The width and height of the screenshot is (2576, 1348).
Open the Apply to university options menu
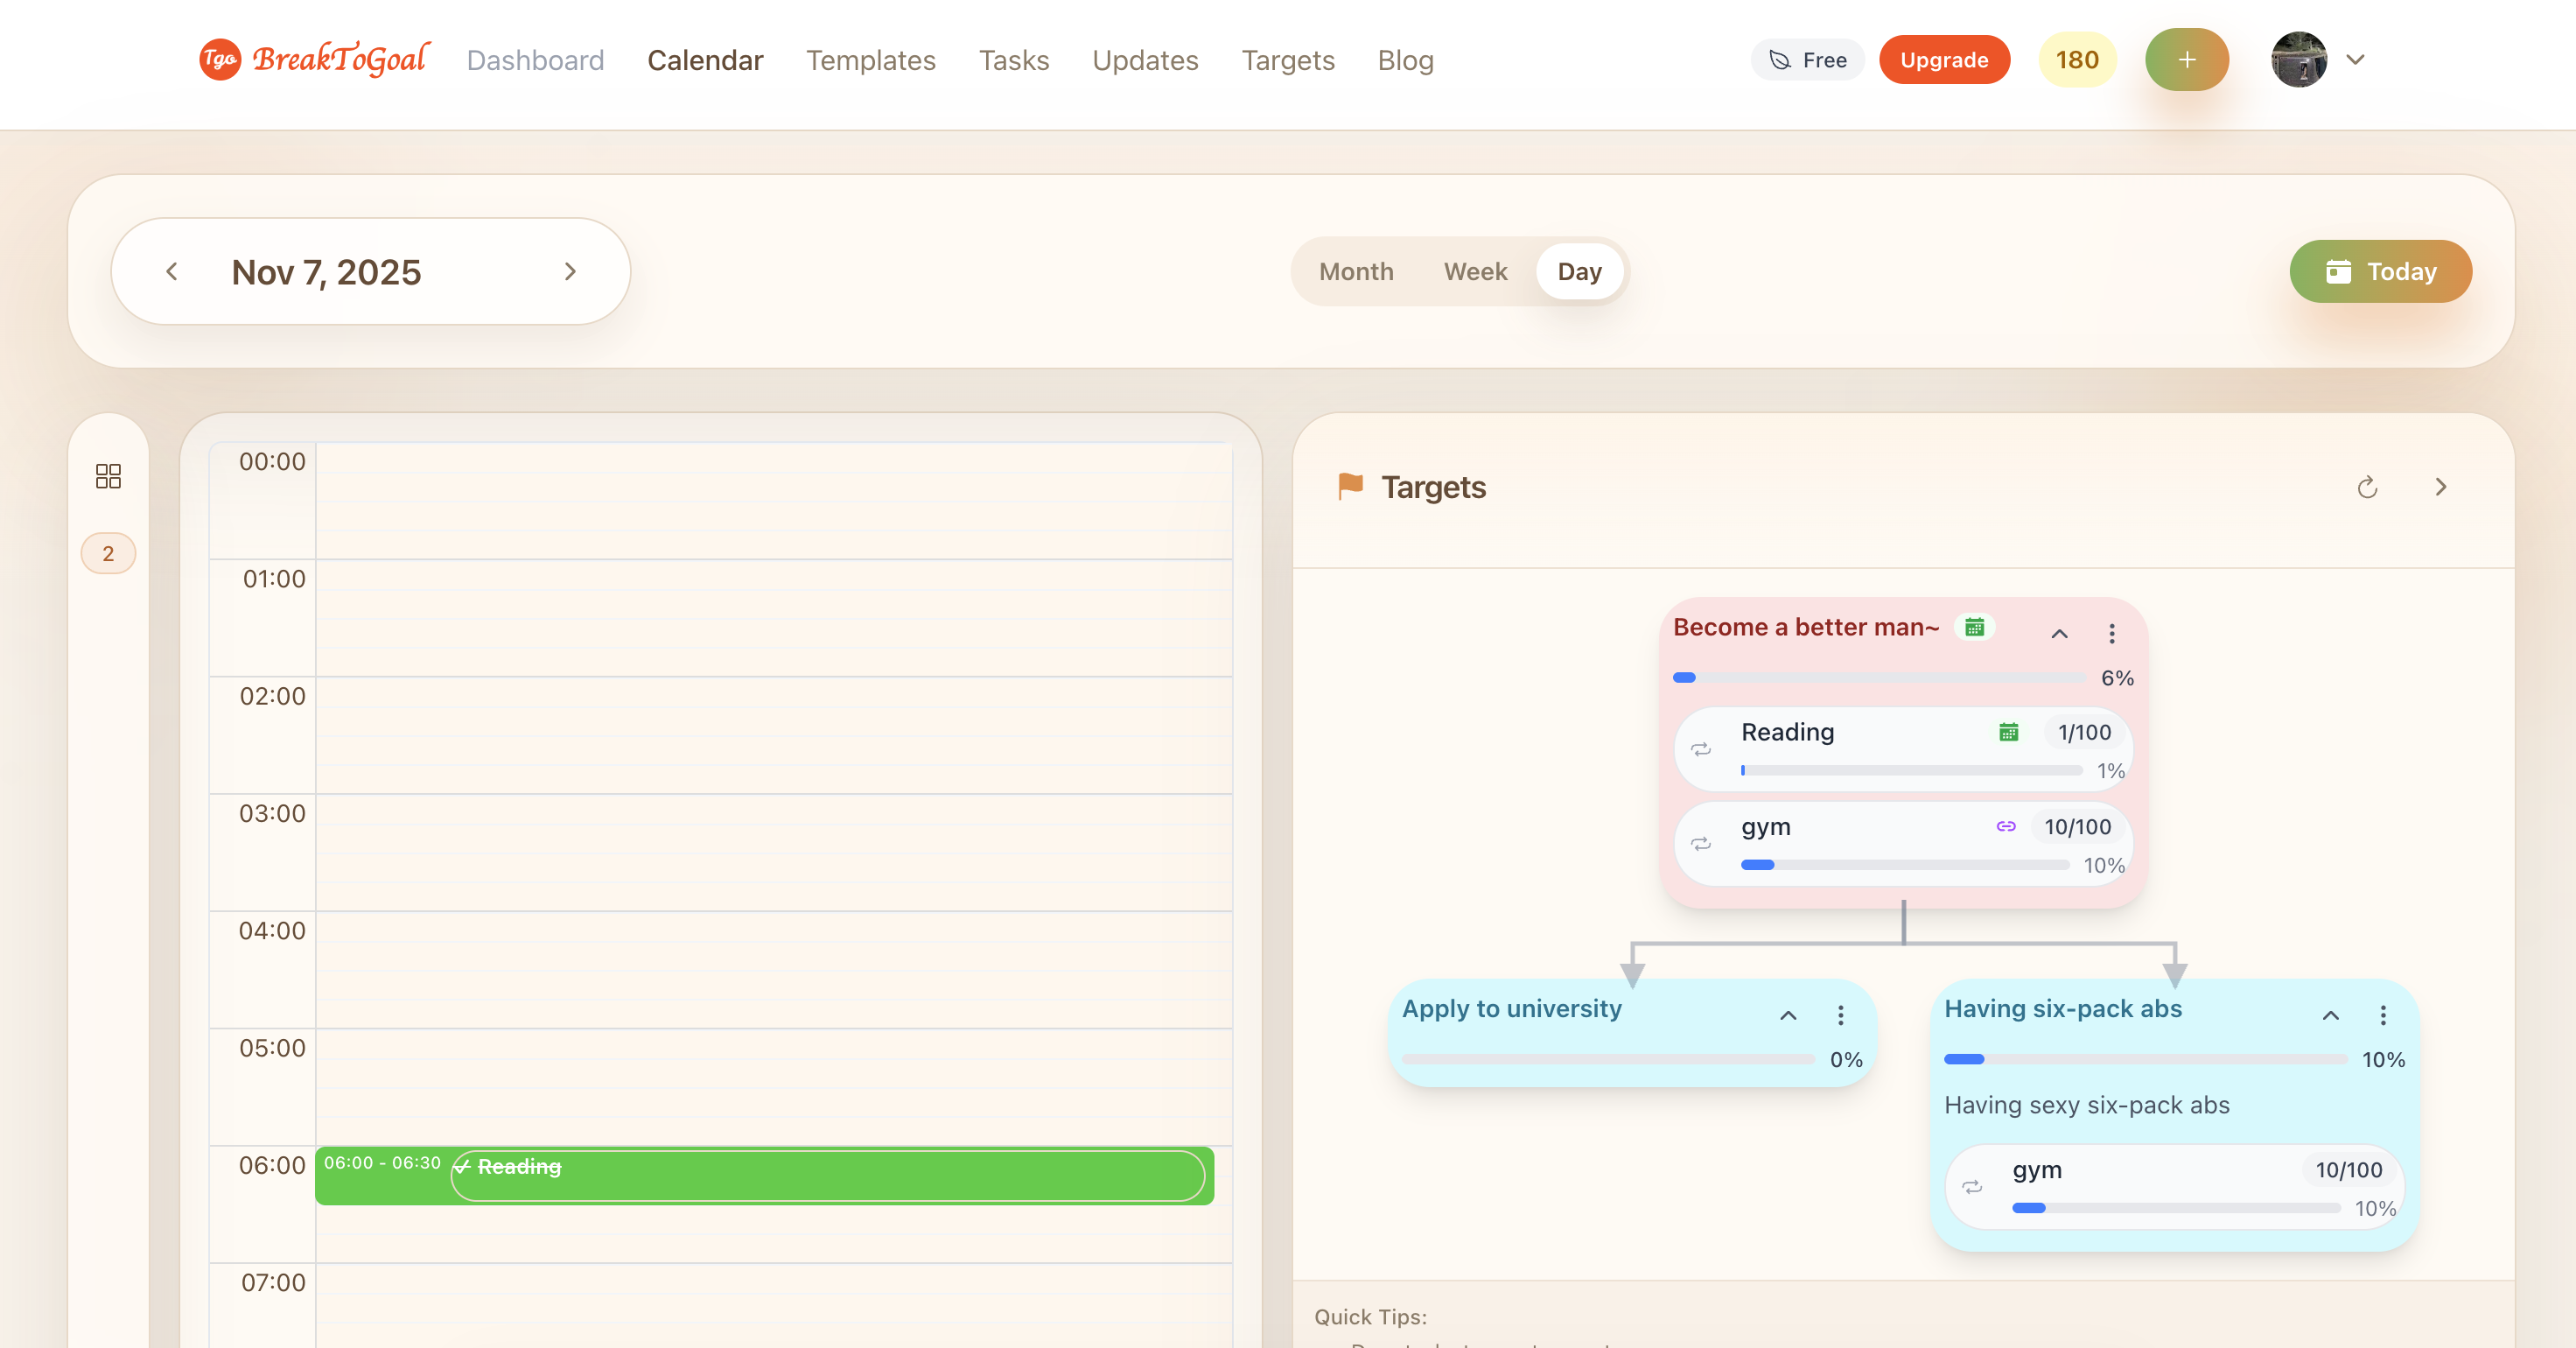pos(1840,1015)
